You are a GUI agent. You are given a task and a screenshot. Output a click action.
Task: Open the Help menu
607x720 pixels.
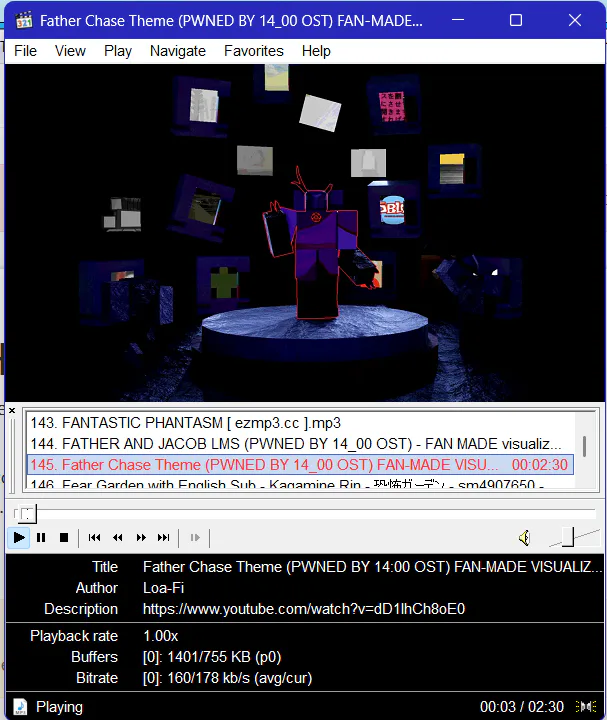pos(316,51)
